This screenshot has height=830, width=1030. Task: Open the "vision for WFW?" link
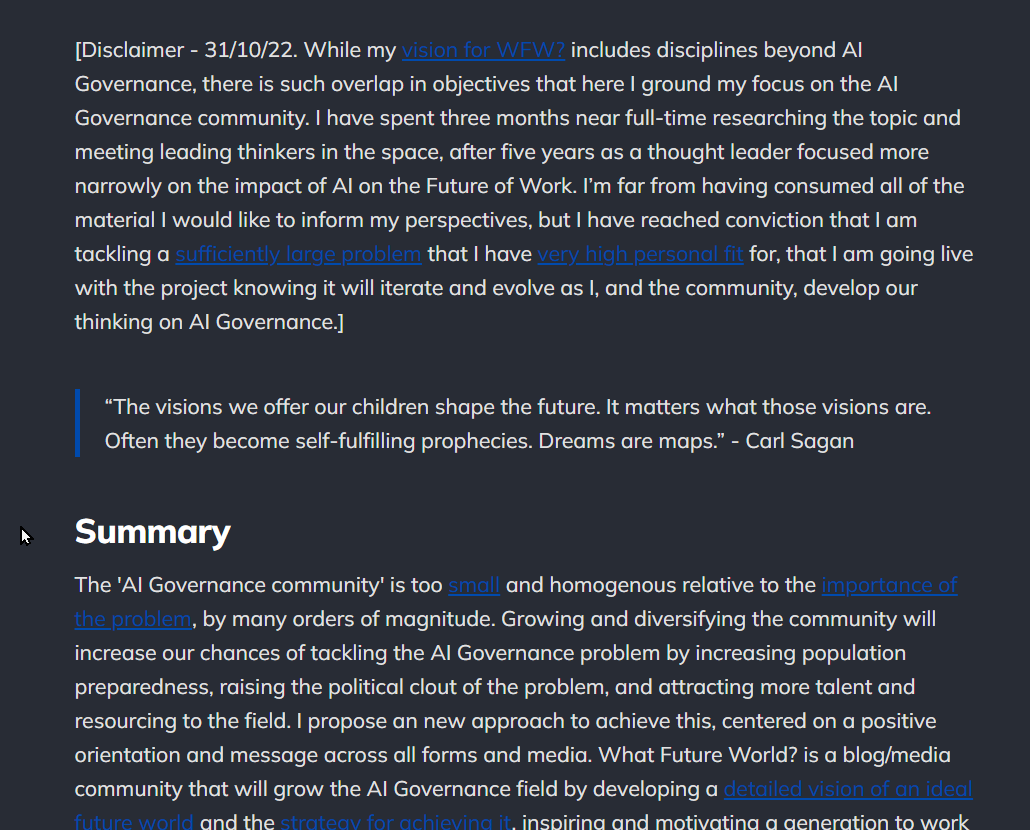[x=483, y=50]
